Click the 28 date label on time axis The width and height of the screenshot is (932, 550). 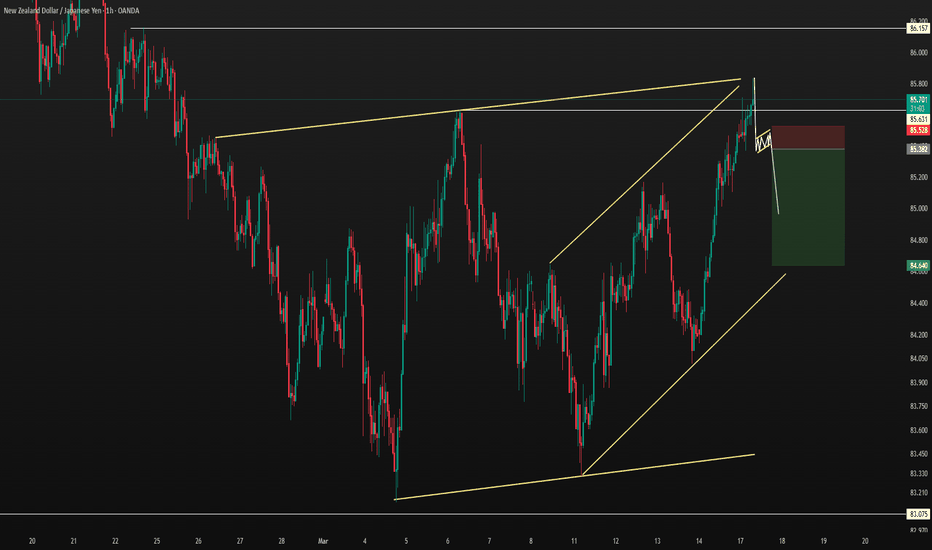point(282,541)
